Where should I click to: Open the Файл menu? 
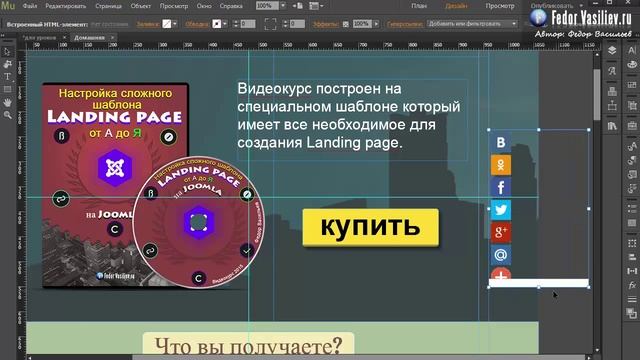(30, 6)
